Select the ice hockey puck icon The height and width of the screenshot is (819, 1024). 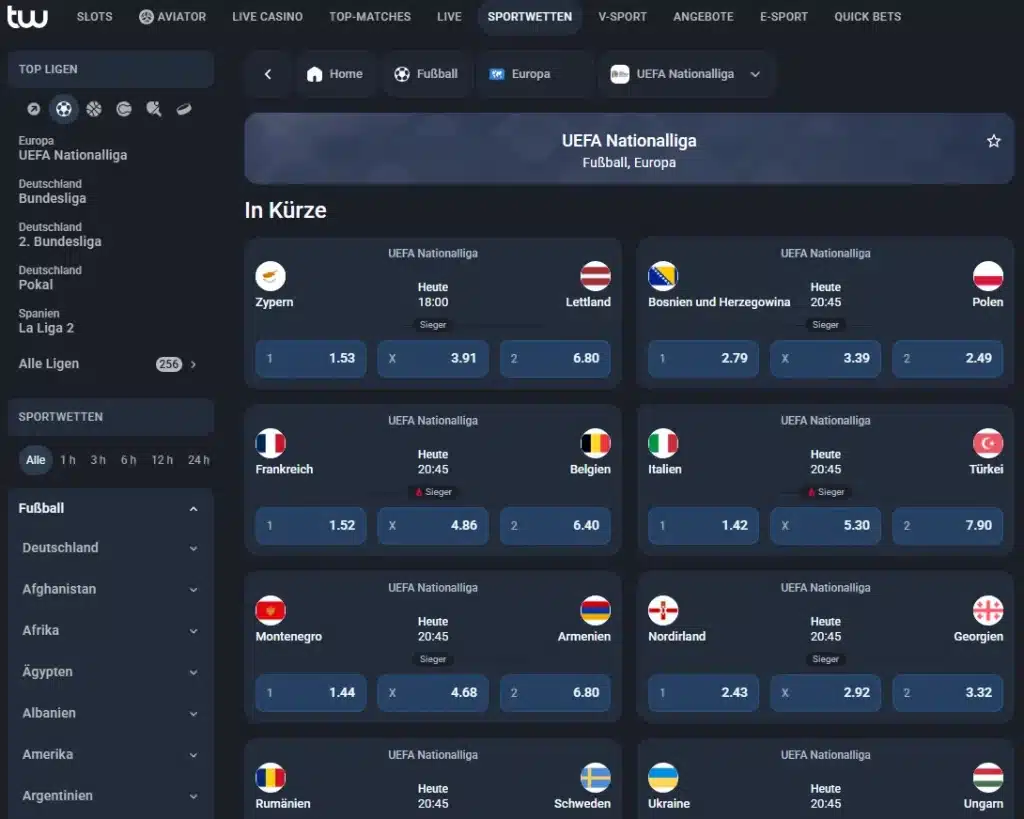click(184, 109)
